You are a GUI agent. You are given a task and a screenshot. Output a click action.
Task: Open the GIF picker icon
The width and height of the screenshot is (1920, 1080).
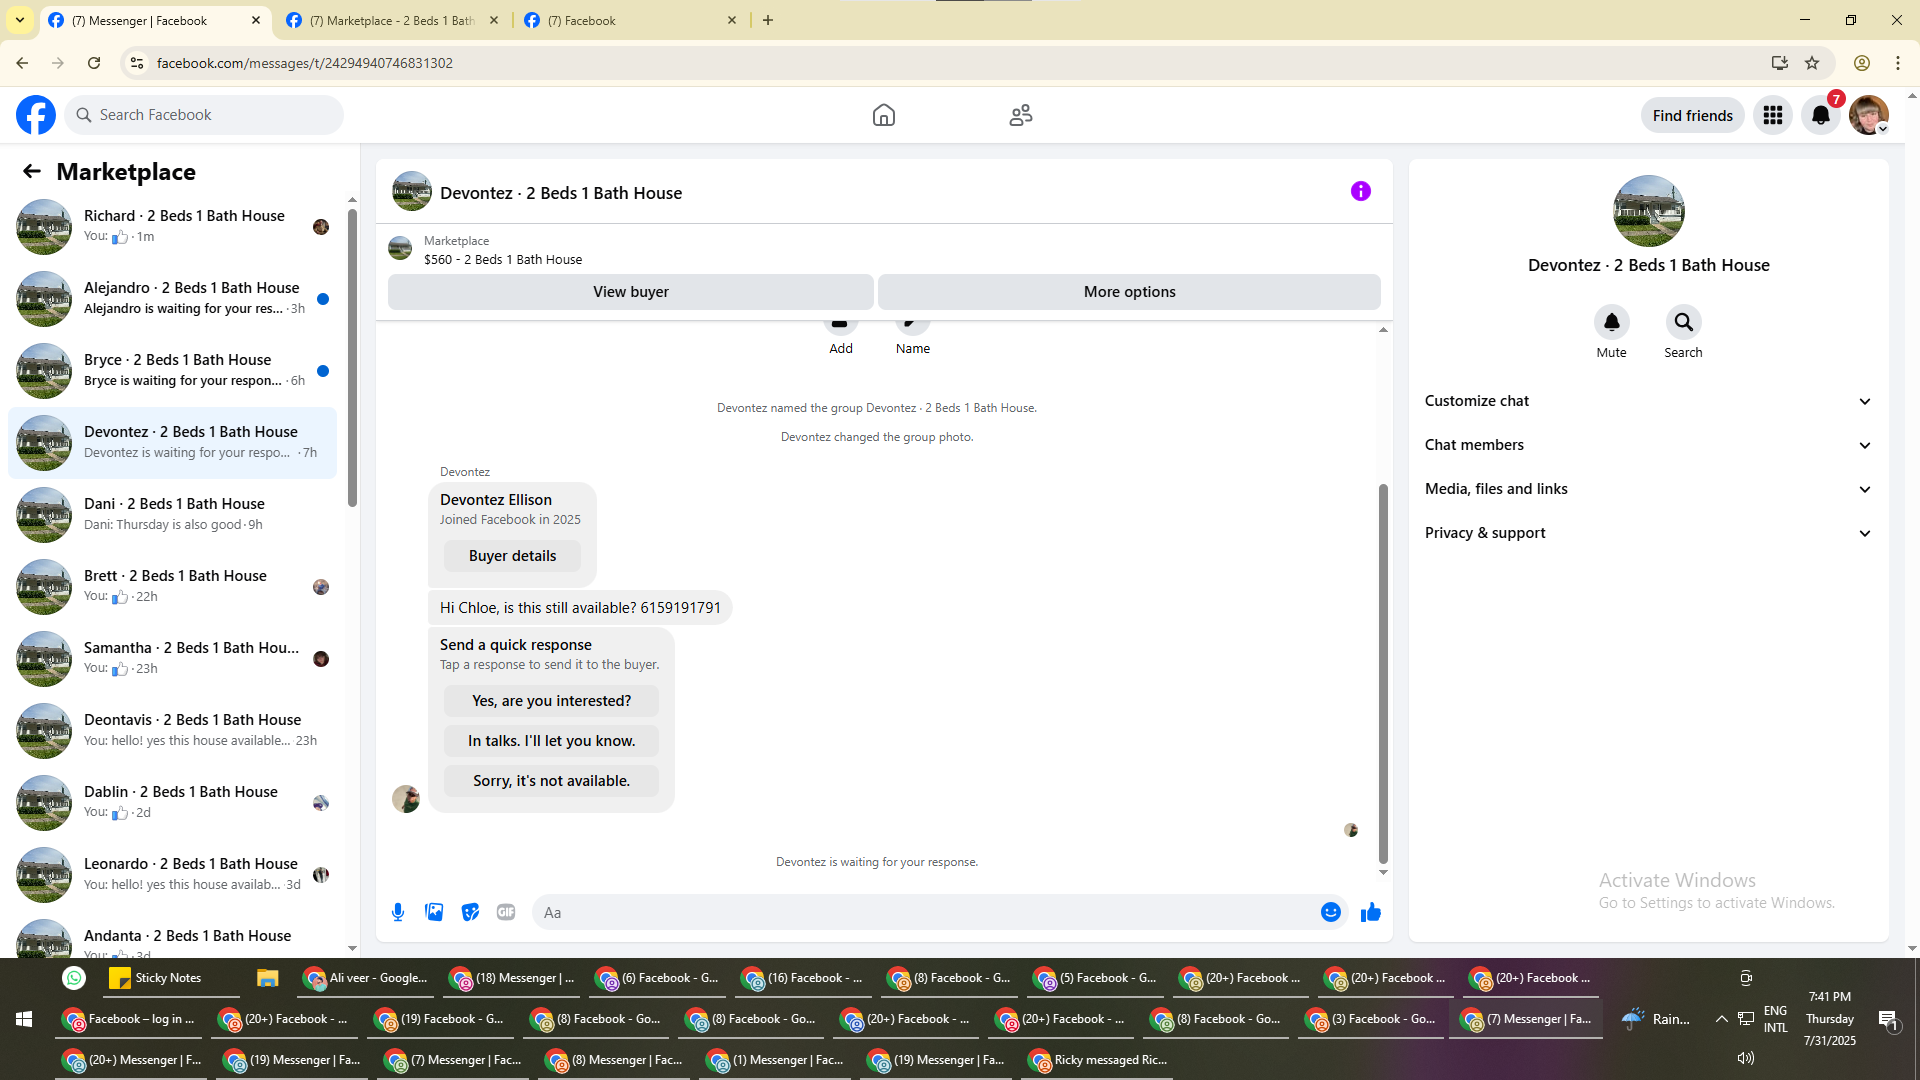click(506, 912)
